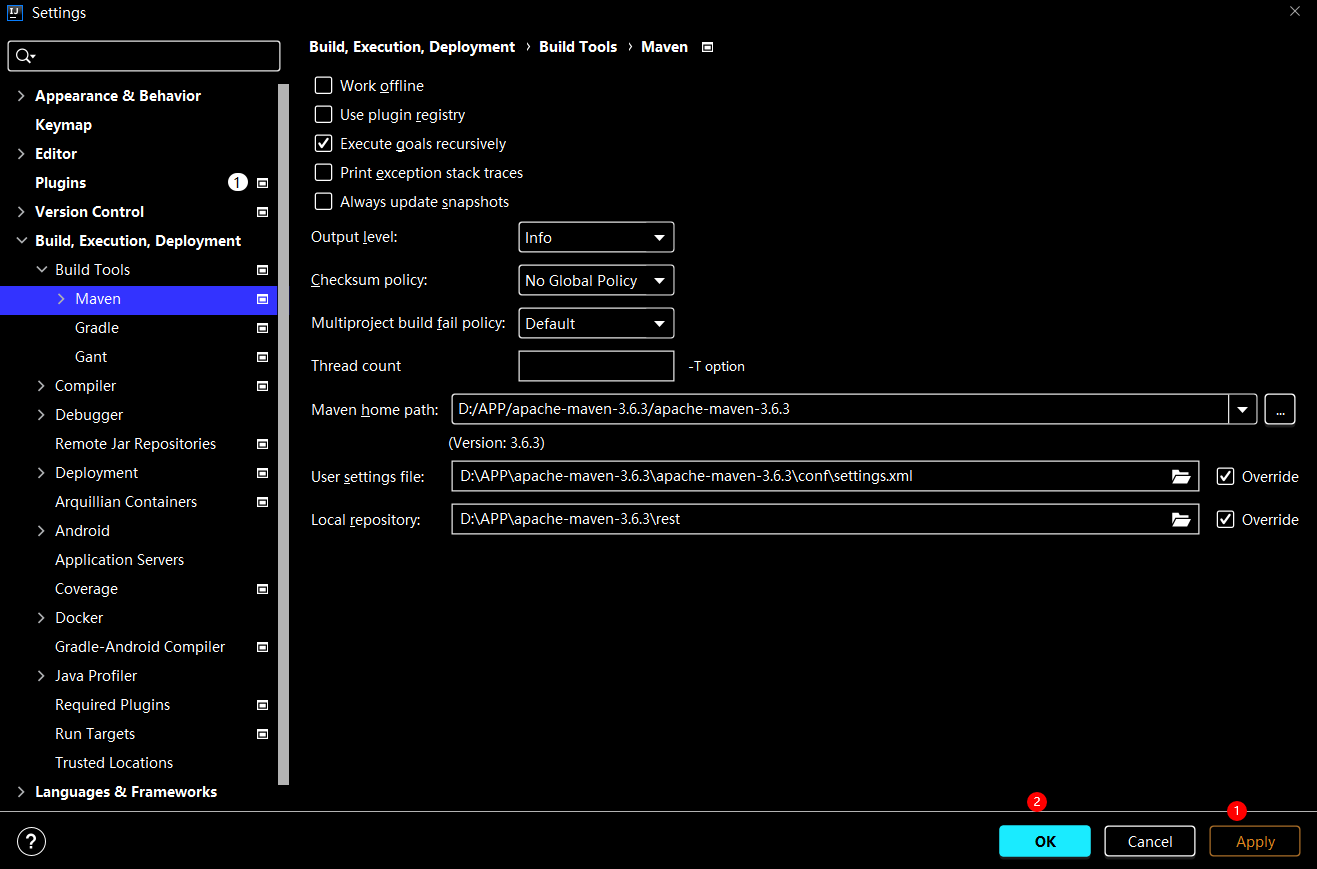This screenshot has width=1317, height=869.
Task: Collapse the Build Tools node
Action: [x=41, y=270]
